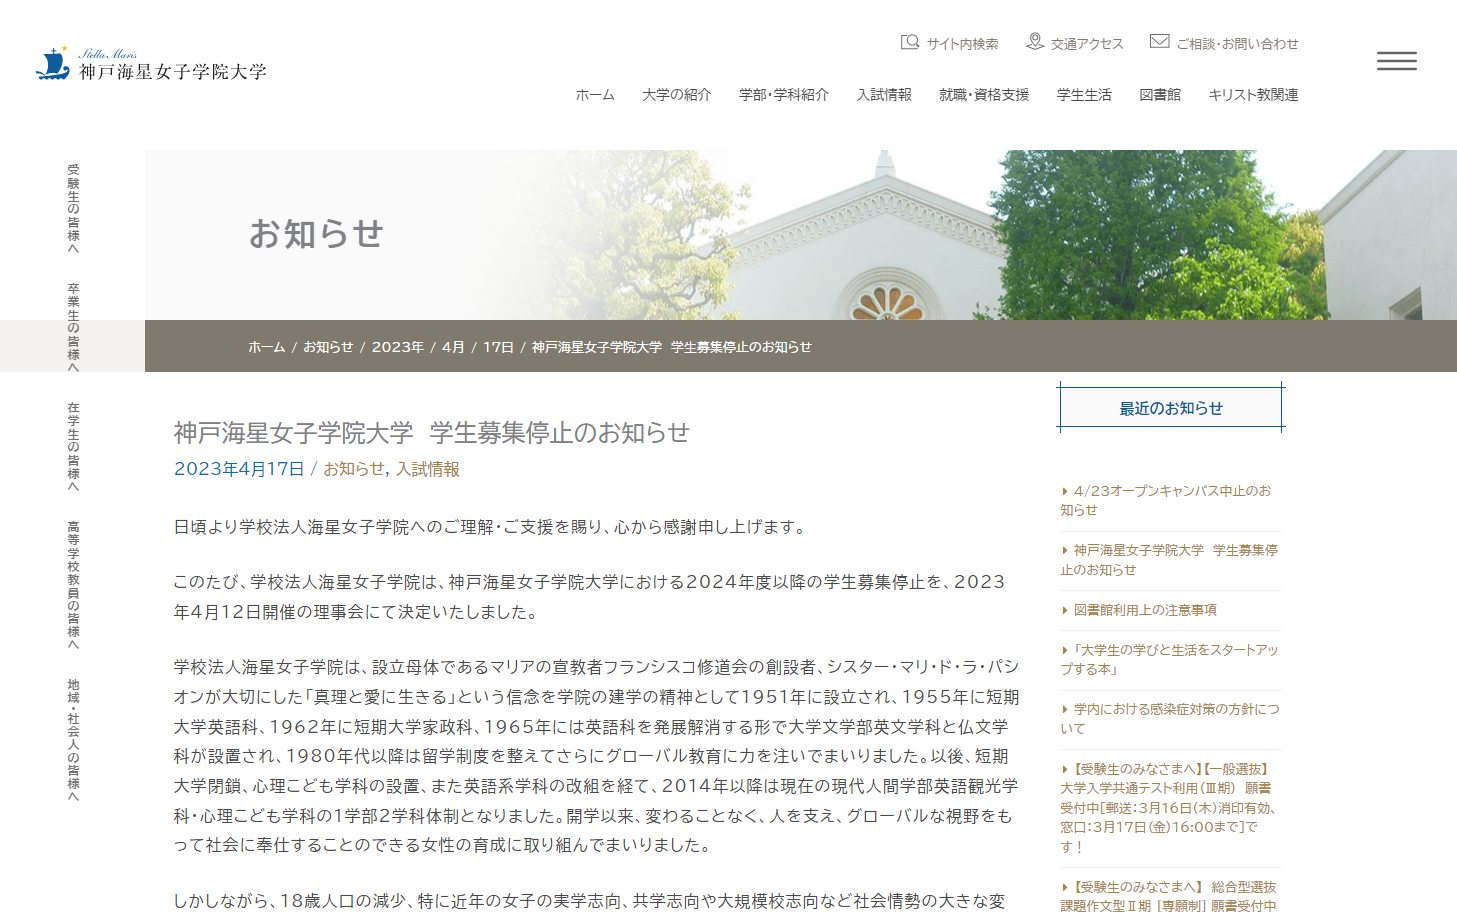Click the 最近のお知らせ sidebar heading
The height and width of the screenshot is (918, 1457).
tap(1171, 408)
